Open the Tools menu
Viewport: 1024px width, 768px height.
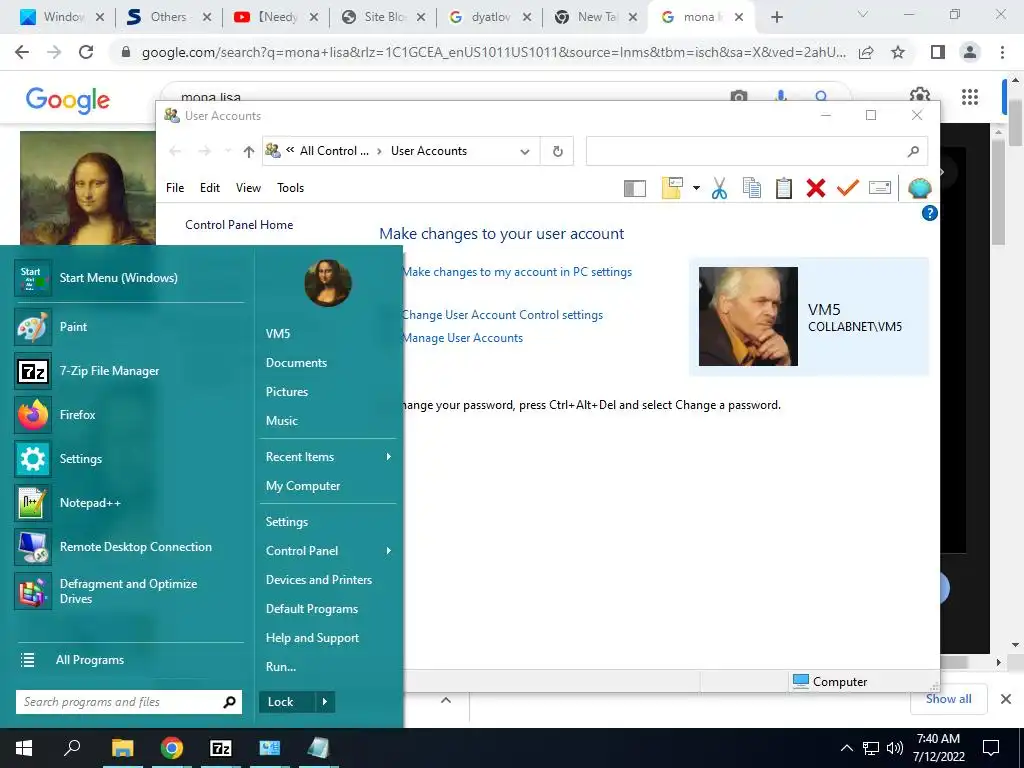(291, 188)
